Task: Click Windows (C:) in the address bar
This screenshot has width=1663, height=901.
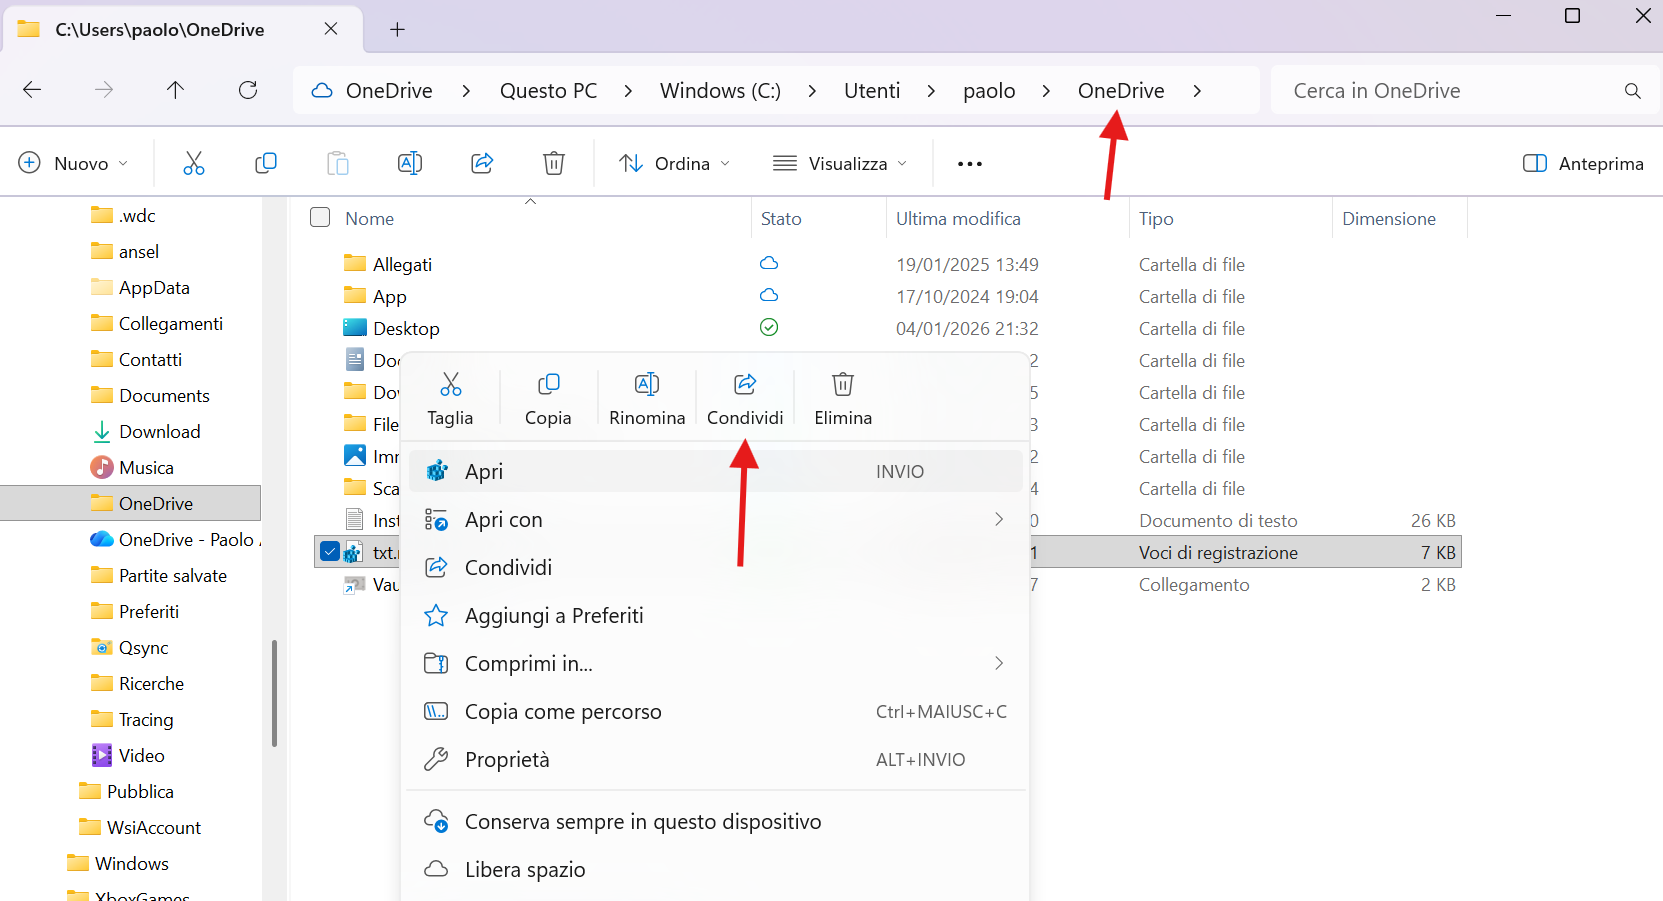Action: click(x=720, y=91)
